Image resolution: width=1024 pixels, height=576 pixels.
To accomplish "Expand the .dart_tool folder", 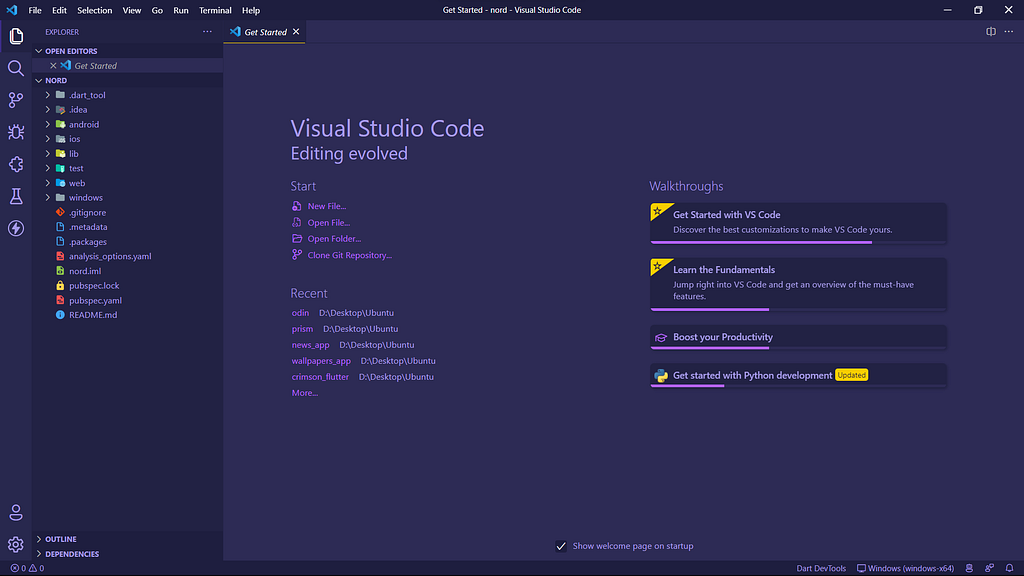I will (48, 95).
